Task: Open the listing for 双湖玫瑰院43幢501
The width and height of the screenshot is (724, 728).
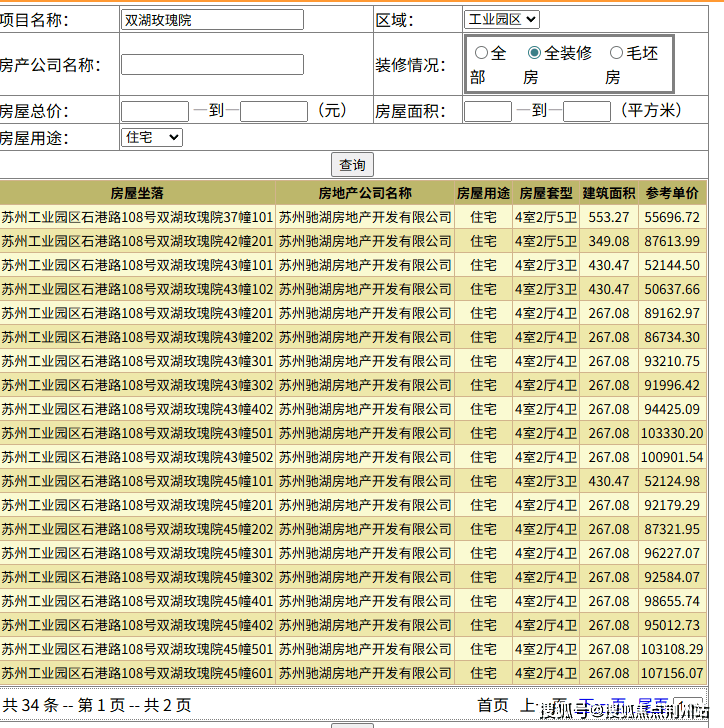Action: coord(137,433)
